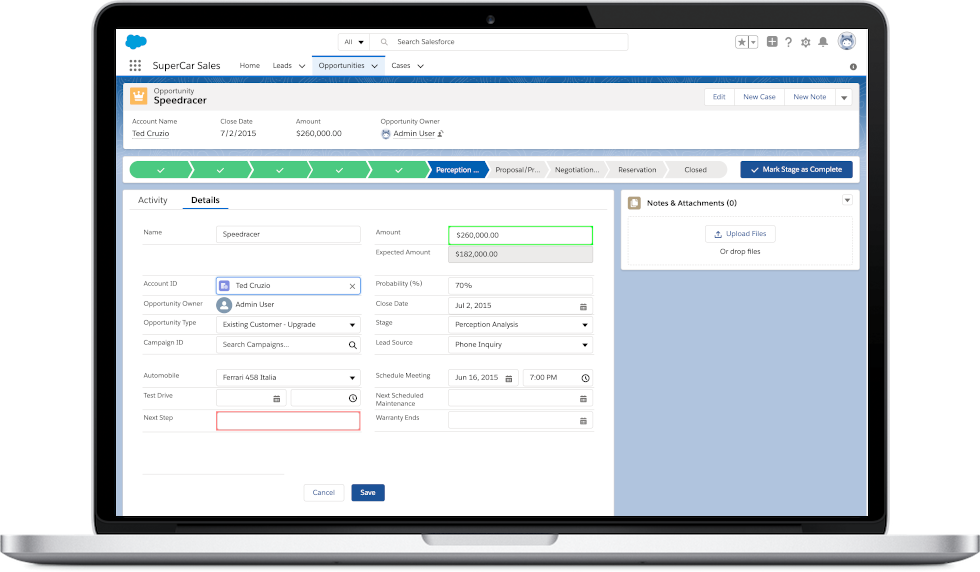Open the Test Drive clock icon
Image resolution: width=980 pixels, height=572 pixels.
pyautogui.click(x=352, y=398)
